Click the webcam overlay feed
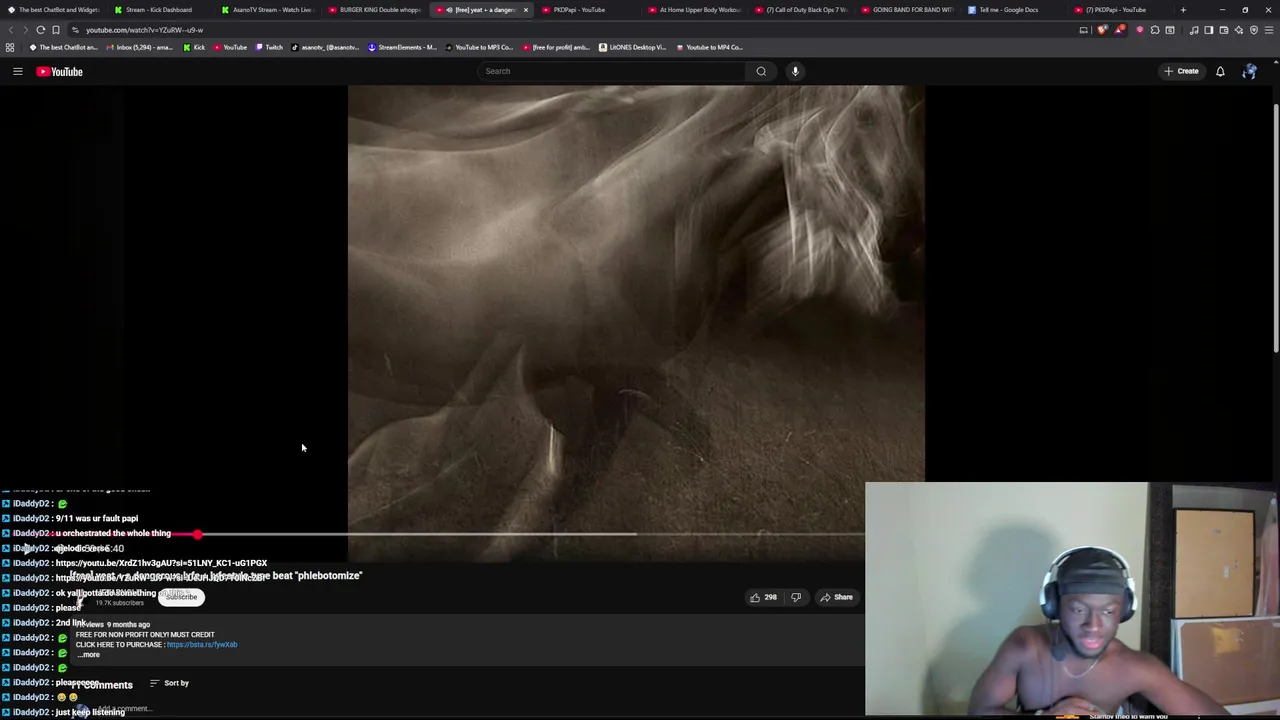 tap(1071, 600)
